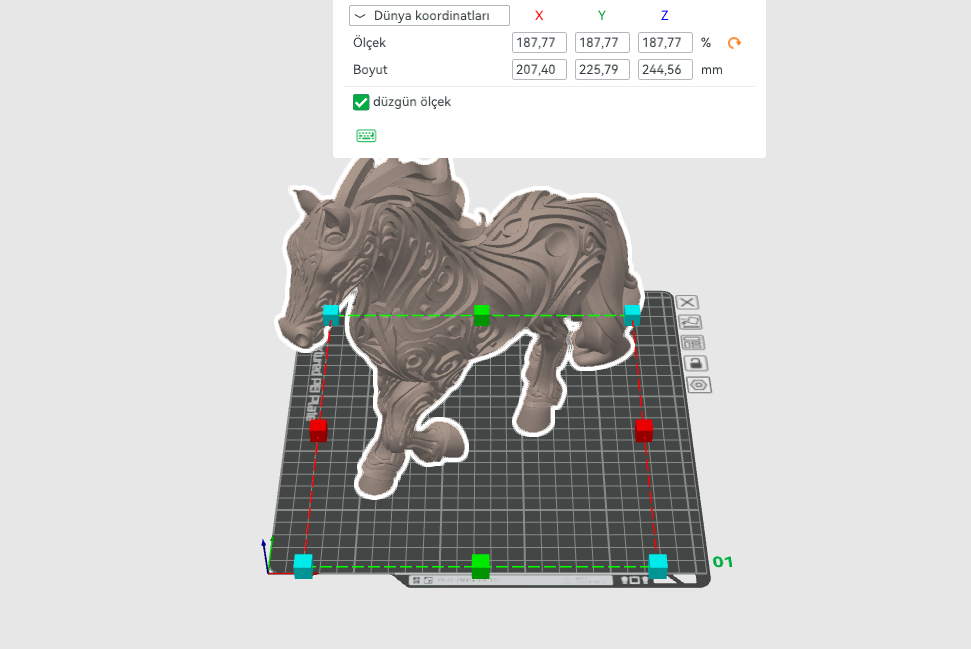Viewport: 971px width, 649px height.
Task: Toggle the düzgün ölçek checkbox
Action: coord(361,102)
